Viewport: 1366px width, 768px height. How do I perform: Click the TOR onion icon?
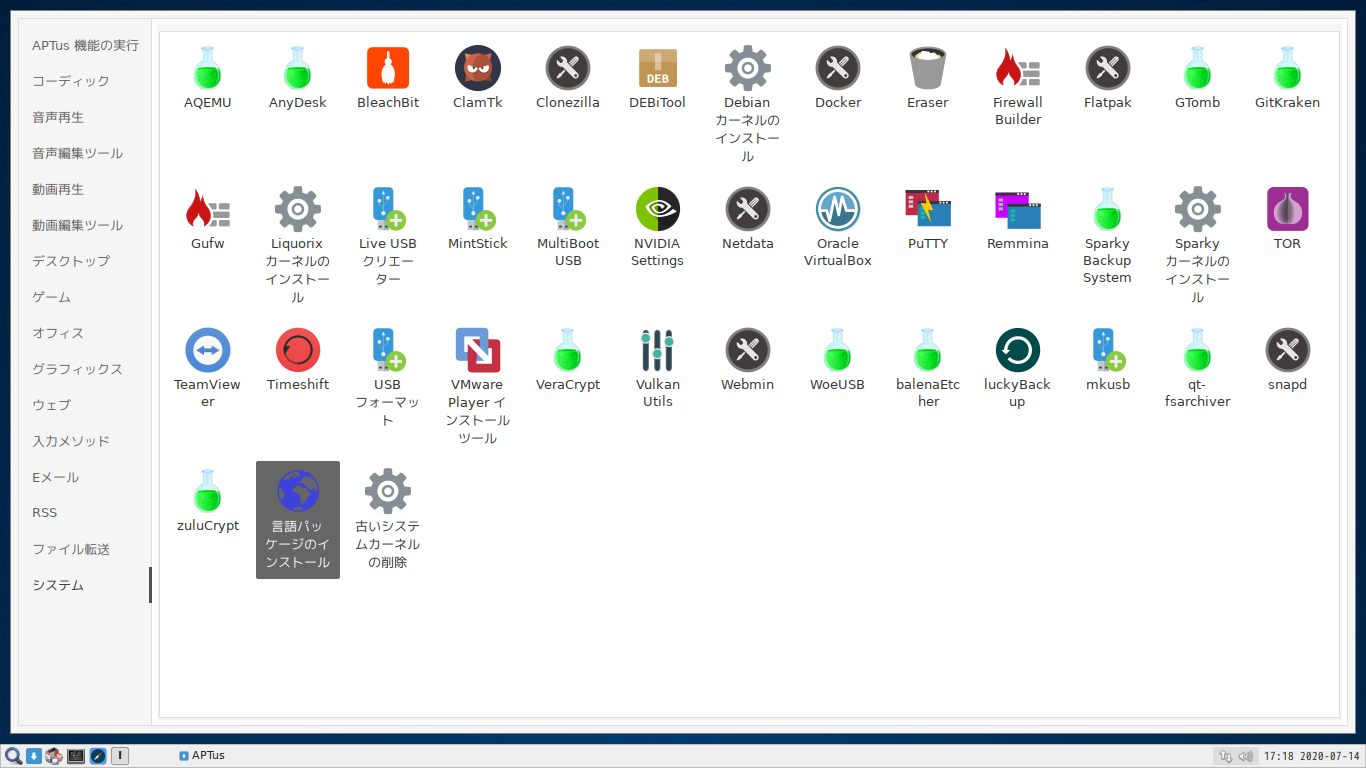point(1288,209)
